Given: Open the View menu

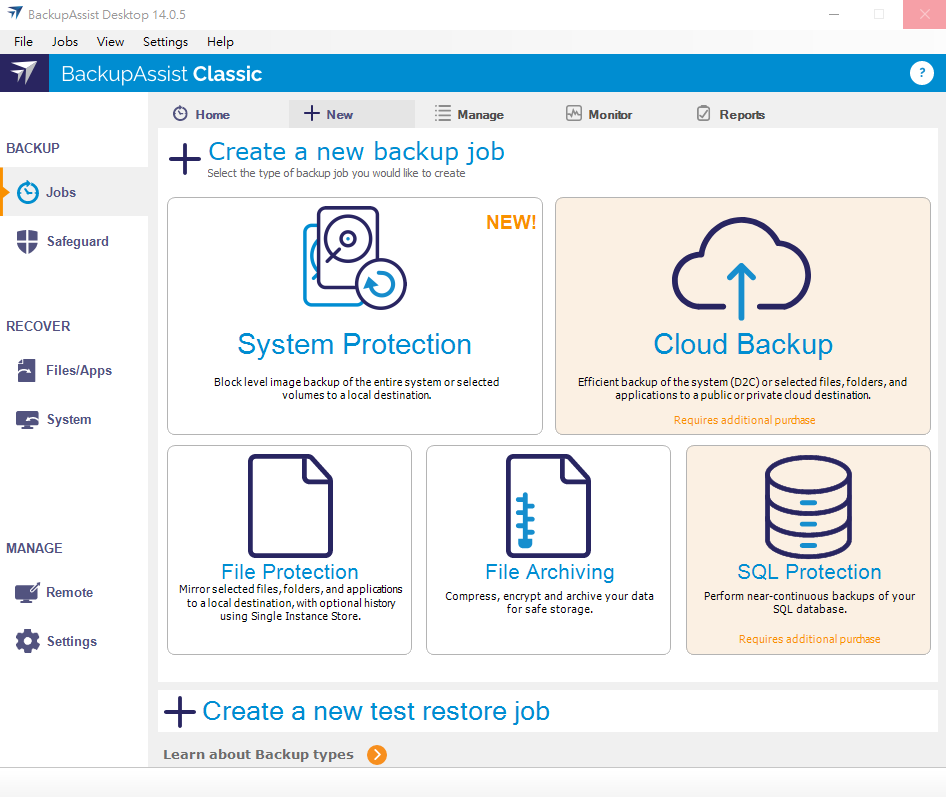Looking at the screenshot, I should (110, 42).
